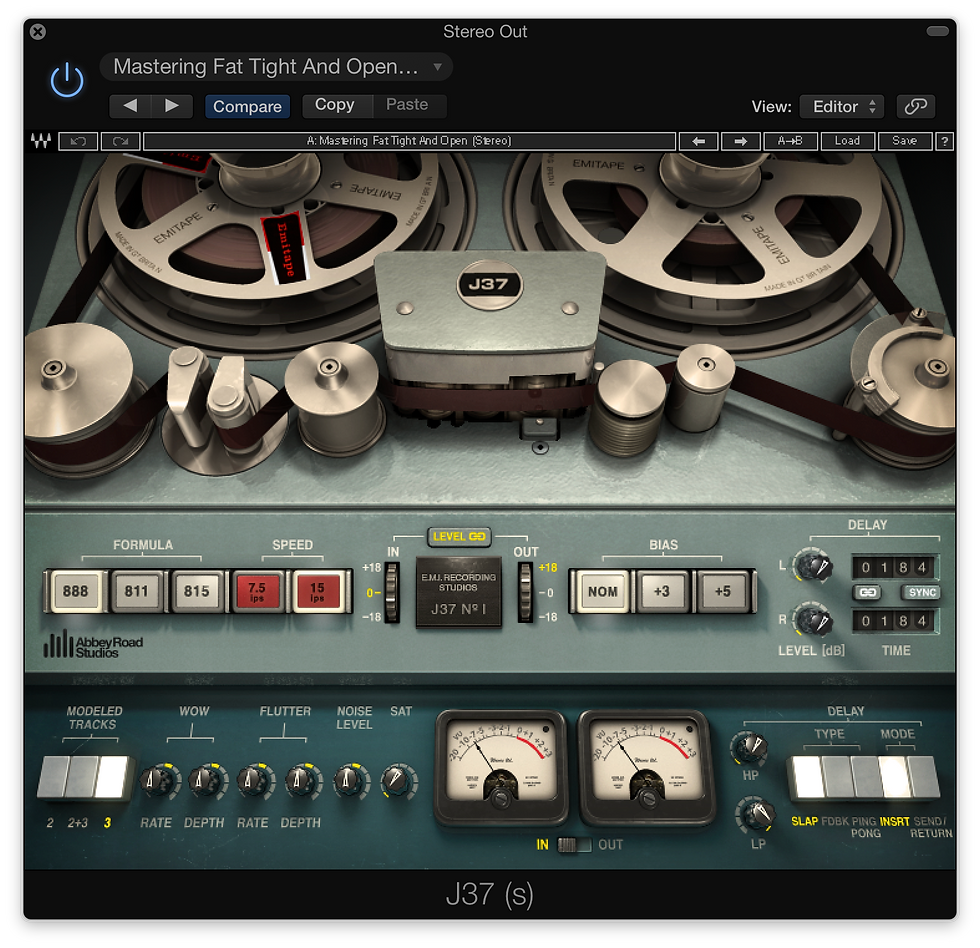Select NOM bias setting
Viewport: 980px width, 948px height.
point(602,591)
